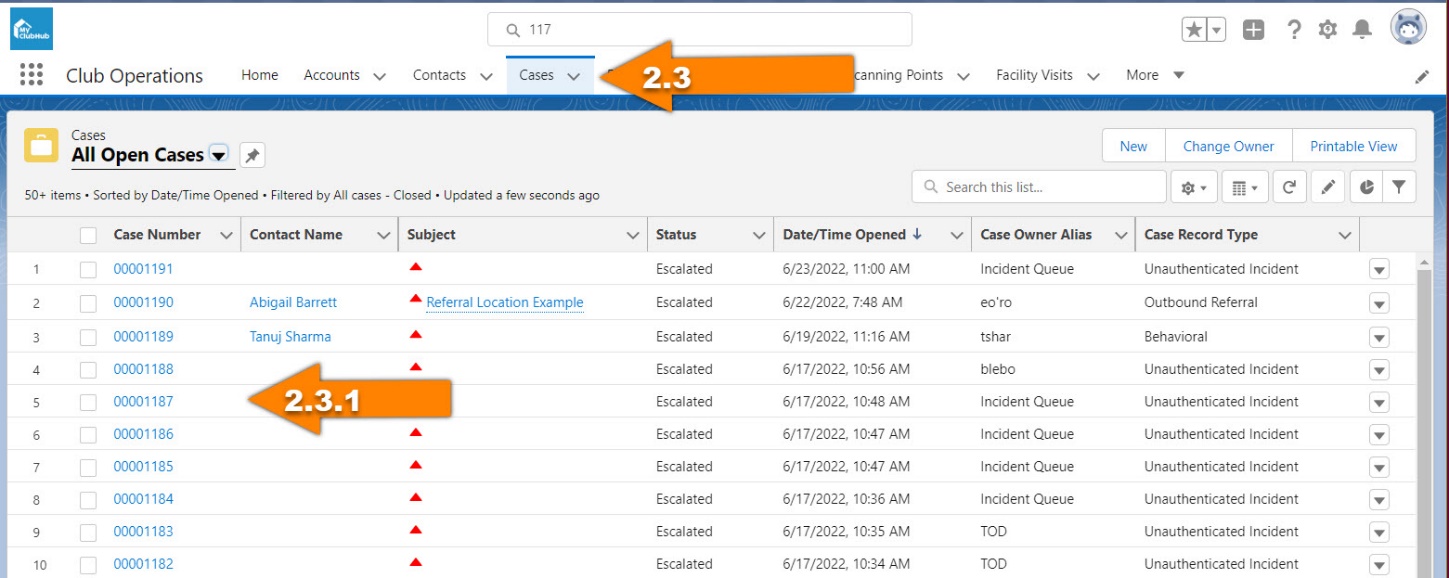The width and height of the screenshot is (1449, 578).
Task: Open row actions dropdown for case 00001190
Action: click(x=1379, y=303)
